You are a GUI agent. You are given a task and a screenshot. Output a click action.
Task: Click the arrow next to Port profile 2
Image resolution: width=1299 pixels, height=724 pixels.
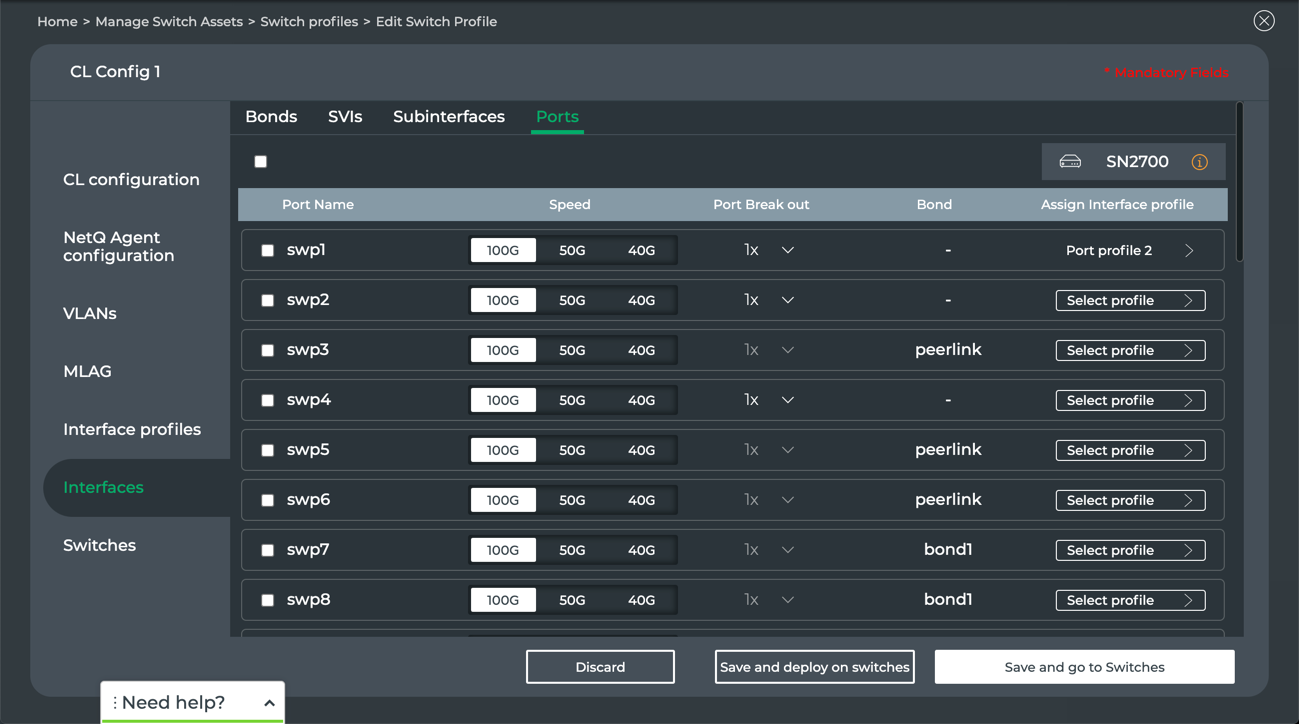[x=1189, y=251]
